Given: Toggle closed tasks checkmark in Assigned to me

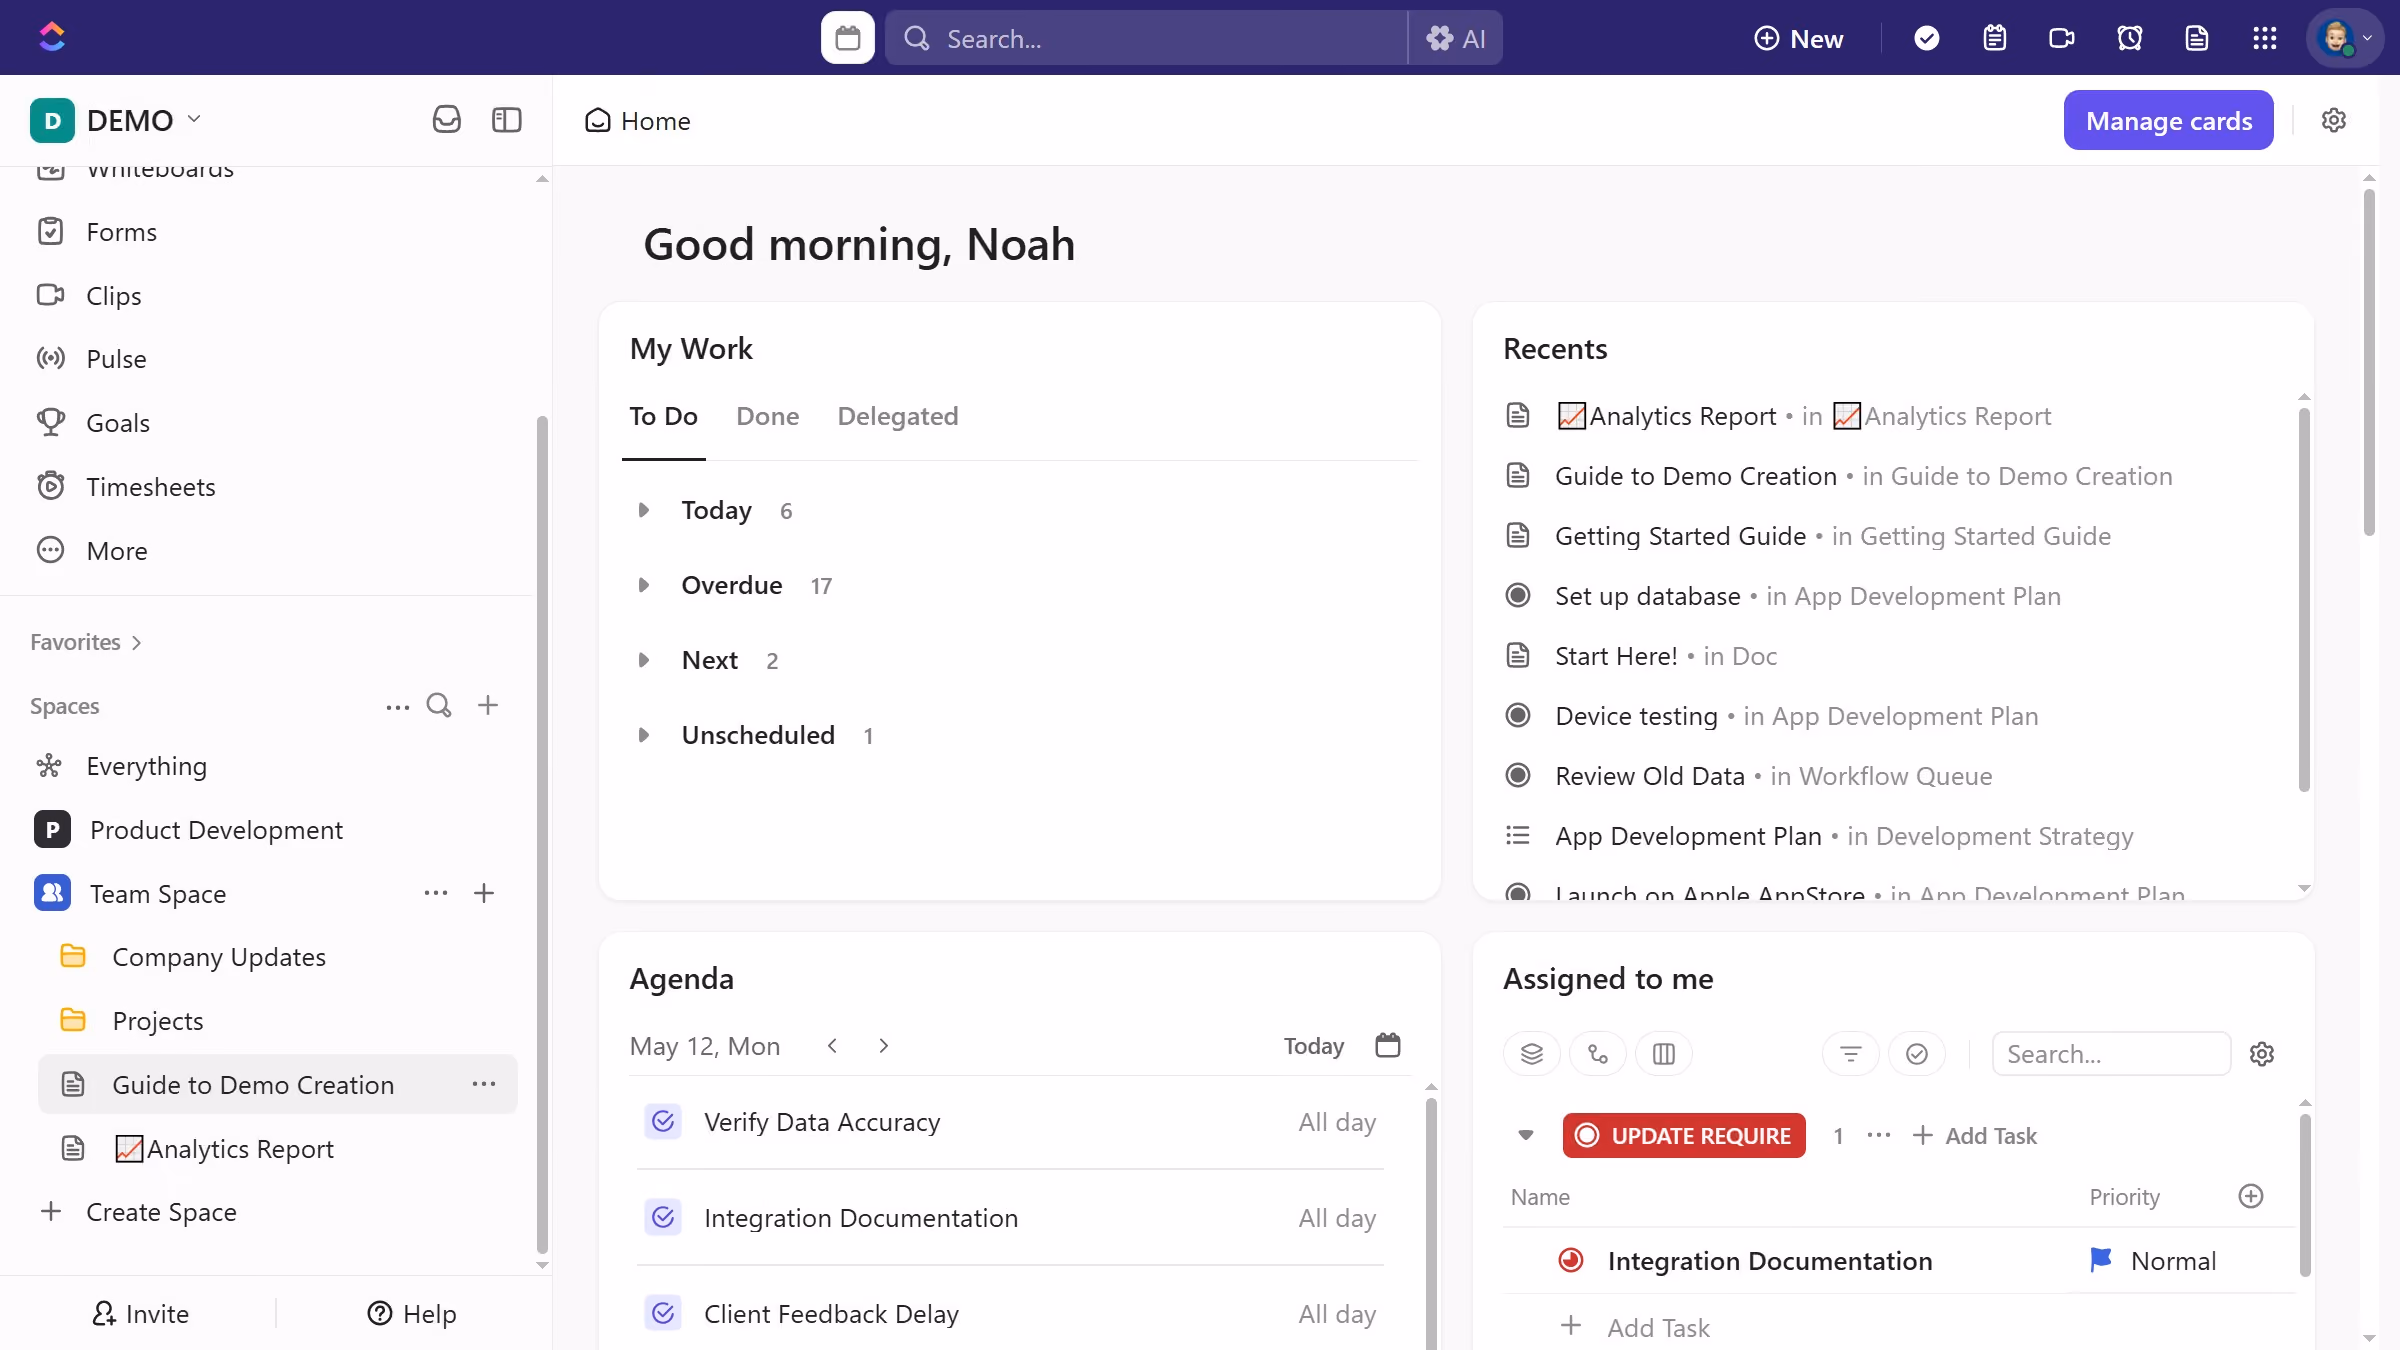Looking at the screenshot, I should coord(1916,1054).
